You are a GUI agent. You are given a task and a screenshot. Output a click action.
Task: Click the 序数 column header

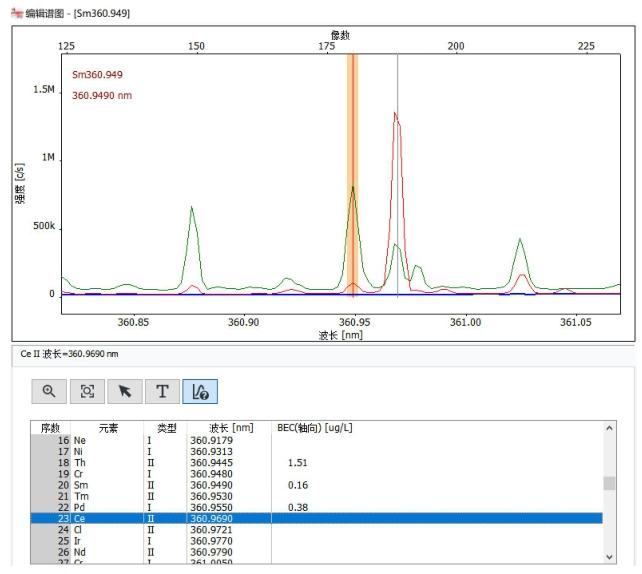pyautogui.click(x=50, y=428)
